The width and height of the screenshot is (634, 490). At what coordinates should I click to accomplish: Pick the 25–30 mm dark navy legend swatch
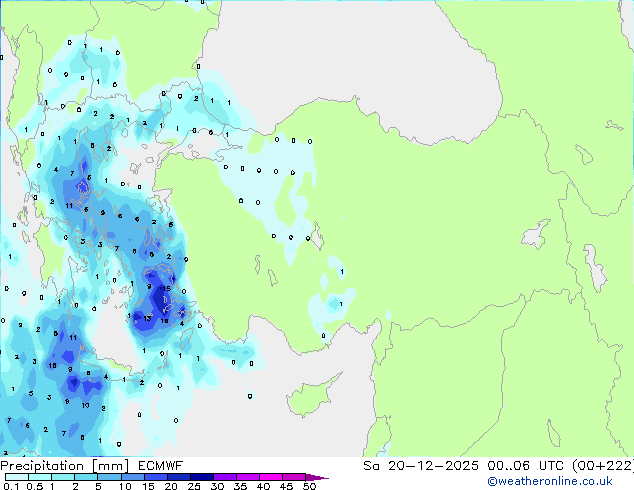coord(201,477)
